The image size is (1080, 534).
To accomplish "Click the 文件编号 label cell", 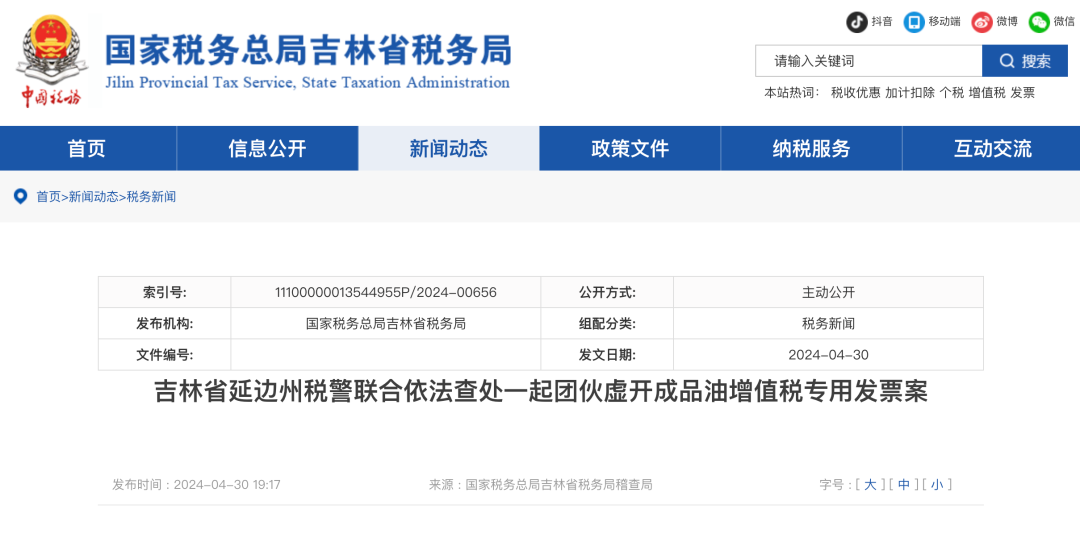I will coord(165,355).
